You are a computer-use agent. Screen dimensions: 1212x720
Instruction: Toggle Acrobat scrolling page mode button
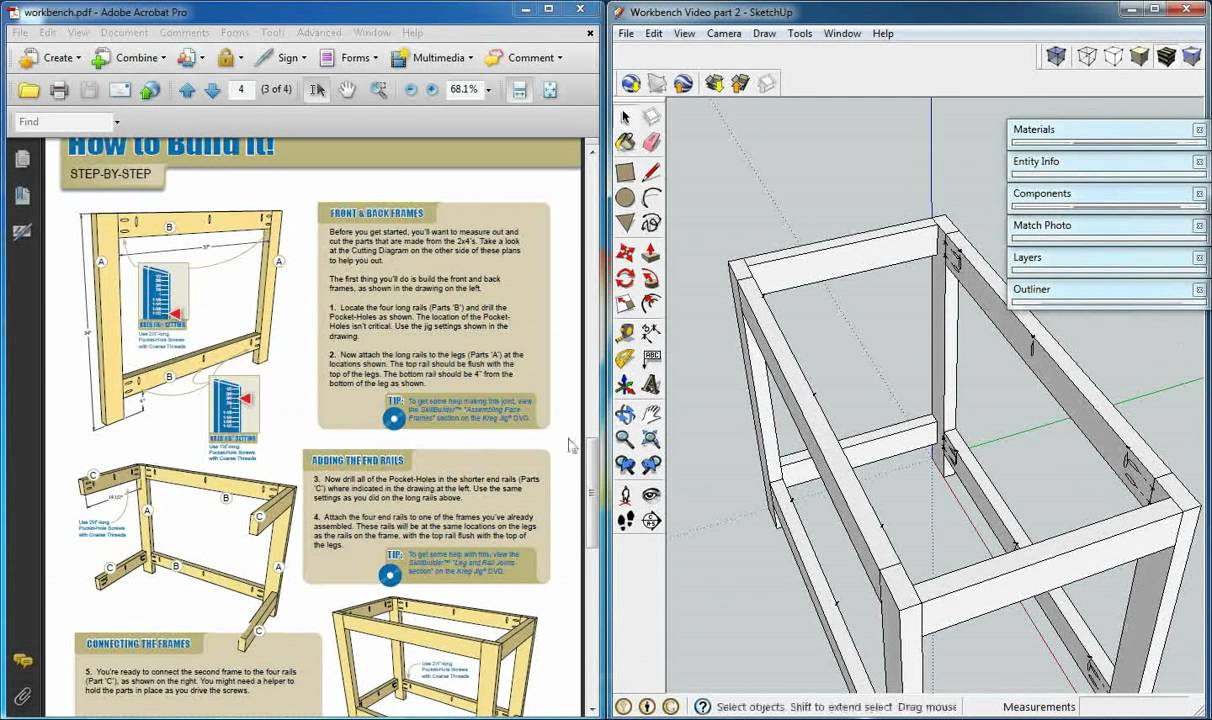519,90
